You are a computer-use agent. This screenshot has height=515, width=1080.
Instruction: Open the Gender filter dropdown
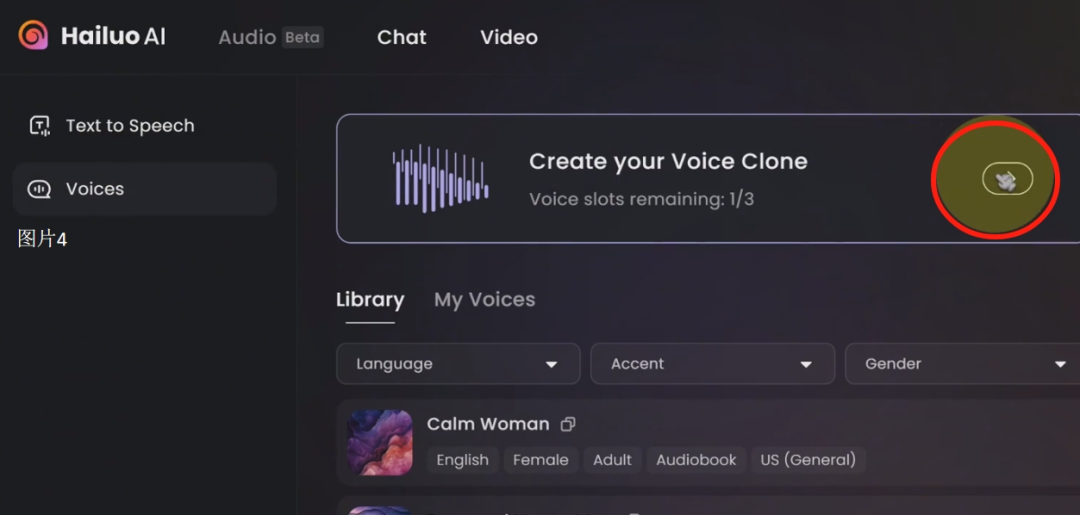pyautogui.click(x=963, y=364)
